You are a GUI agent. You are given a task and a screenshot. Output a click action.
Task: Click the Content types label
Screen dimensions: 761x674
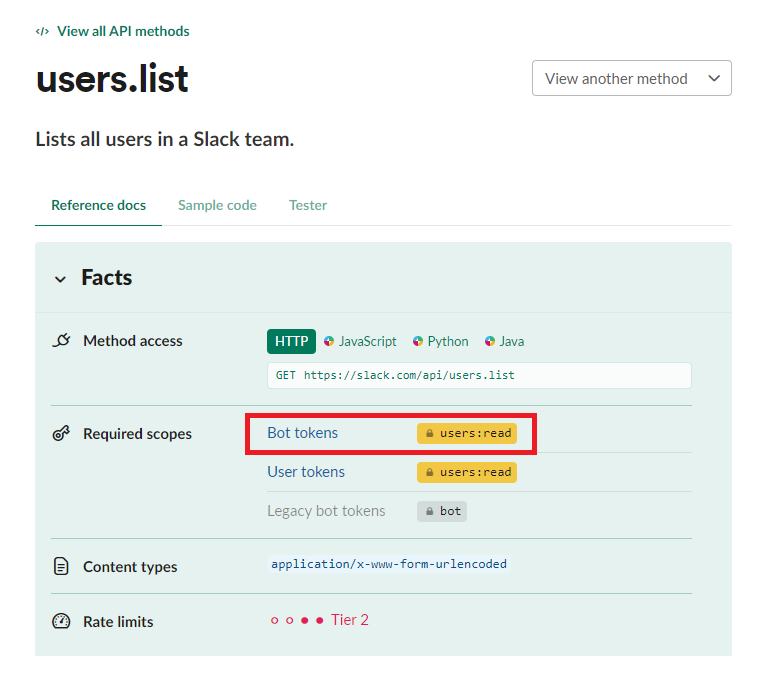[130, 567]
